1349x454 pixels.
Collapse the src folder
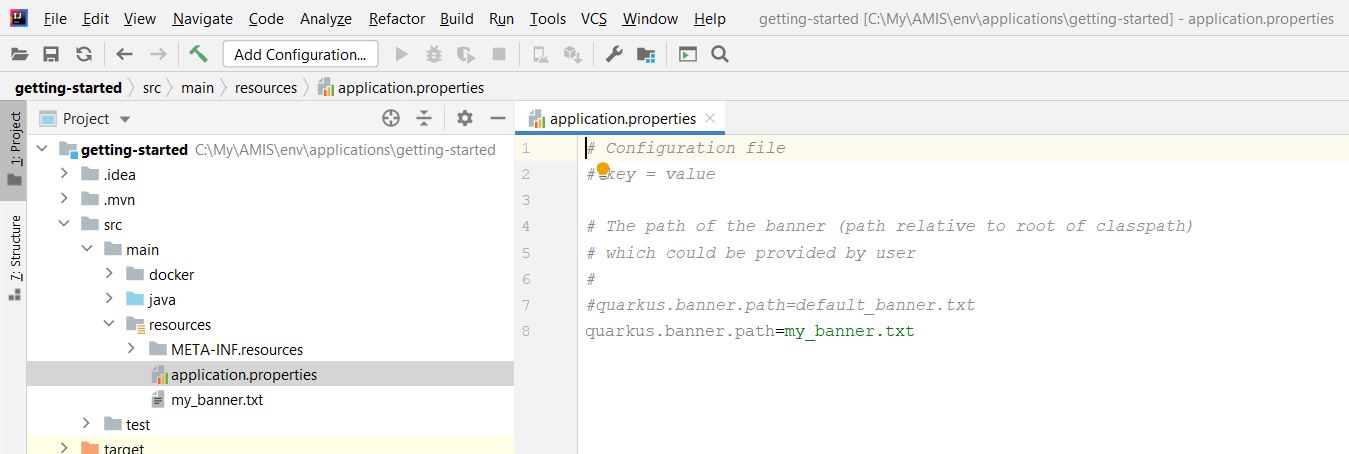[x=64, y=224]
